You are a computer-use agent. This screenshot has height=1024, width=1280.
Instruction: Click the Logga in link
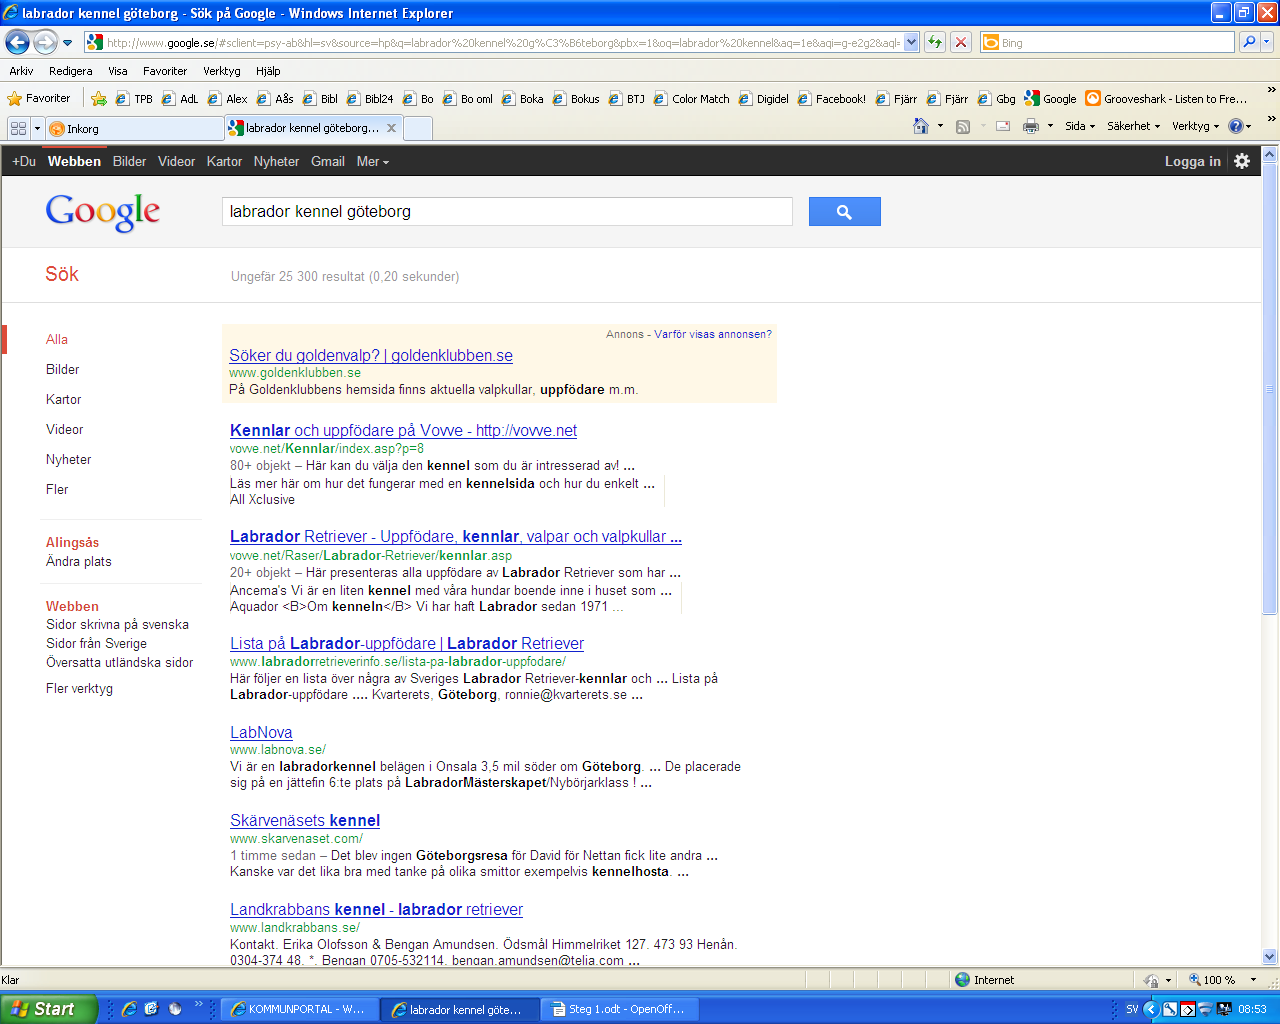pos(1192,161)
